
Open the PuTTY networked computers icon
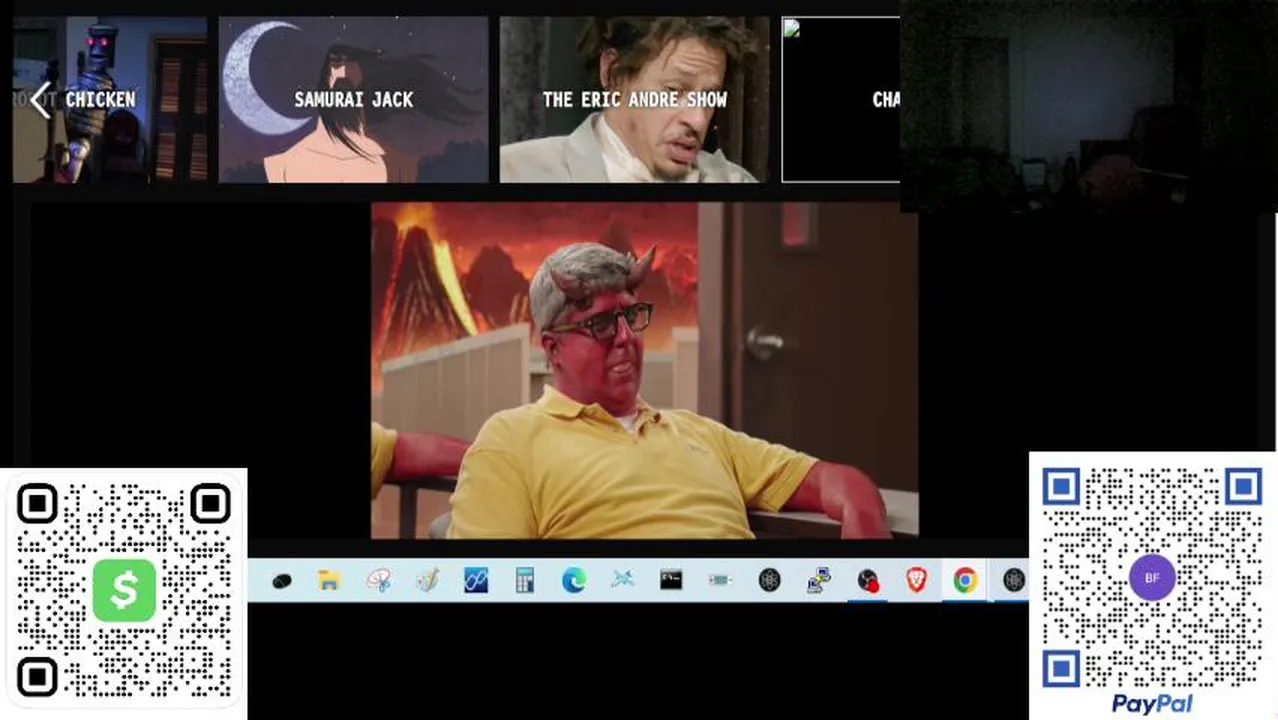[819, 580]
